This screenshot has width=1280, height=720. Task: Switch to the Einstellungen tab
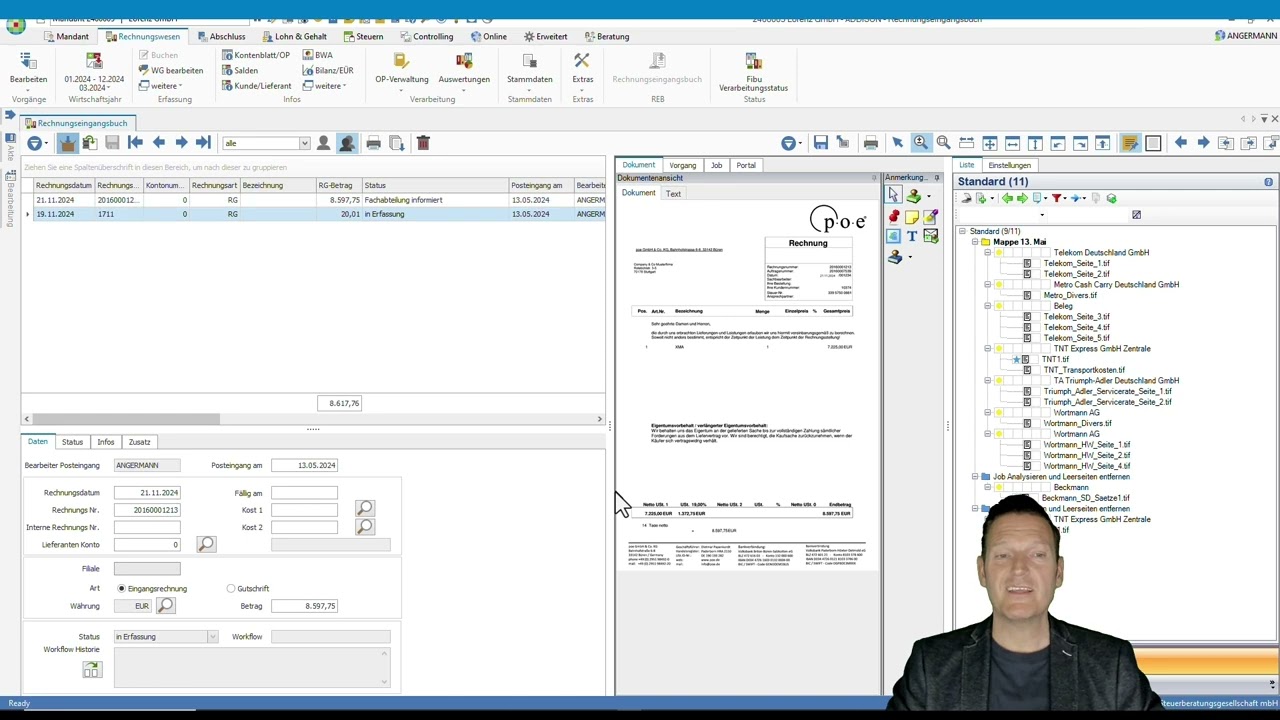[x=1009, y=165]
